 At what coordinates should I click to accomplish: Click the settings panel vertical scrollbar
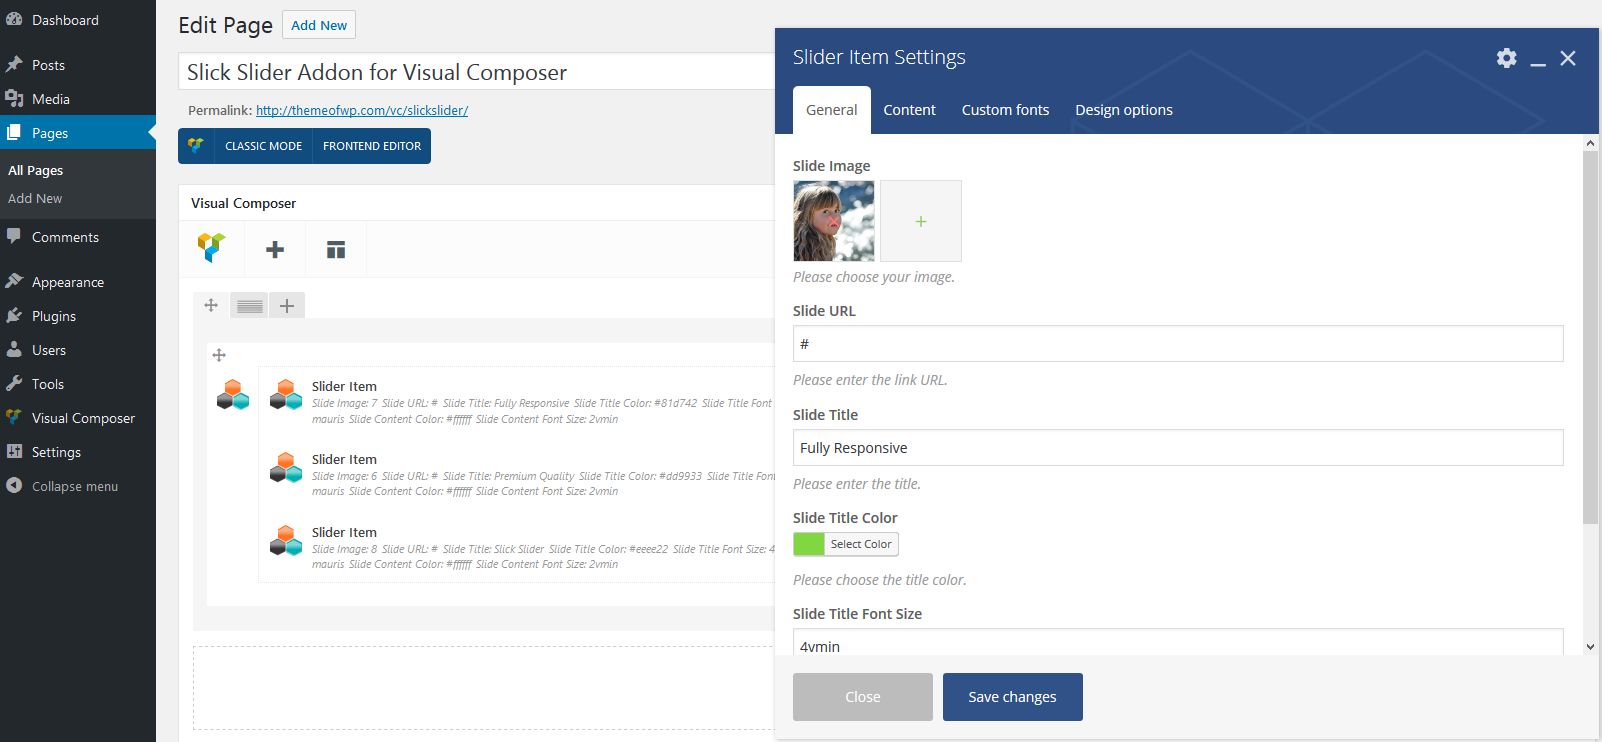pyautogui.click(x=1590, y=337)
